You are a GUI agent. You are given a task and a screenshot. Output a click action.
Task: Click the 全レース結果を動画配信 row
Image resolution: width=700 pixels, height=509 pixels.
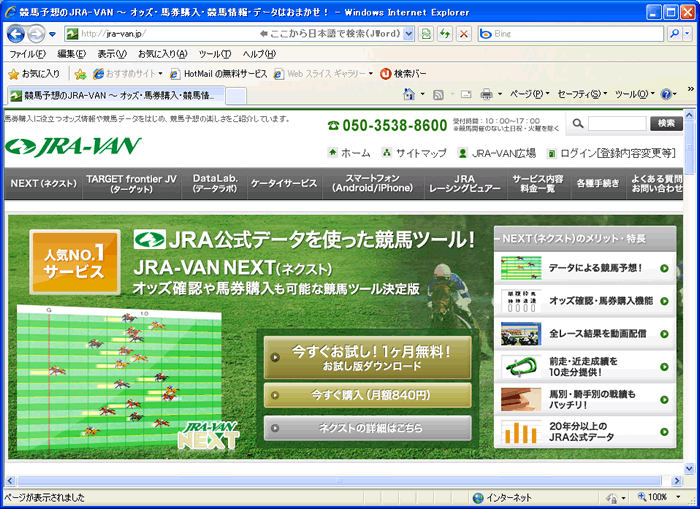[x=585, y=334]
